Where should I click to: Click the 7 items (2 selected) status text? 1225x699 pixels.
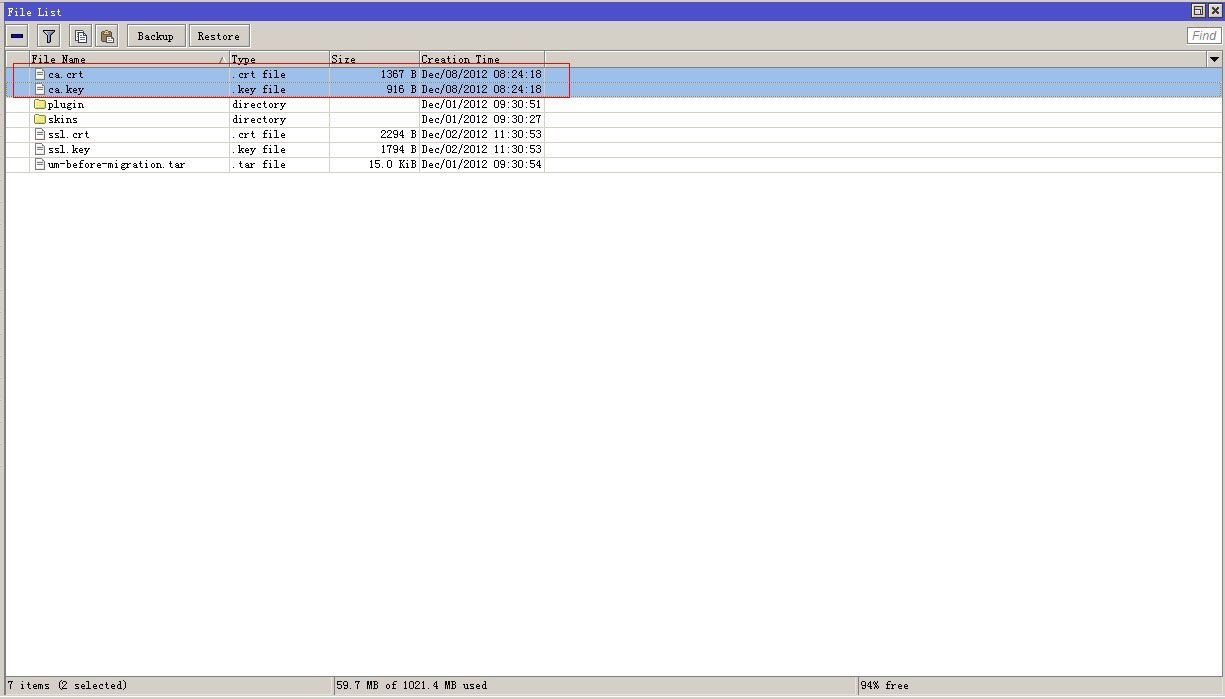[67, 685]
